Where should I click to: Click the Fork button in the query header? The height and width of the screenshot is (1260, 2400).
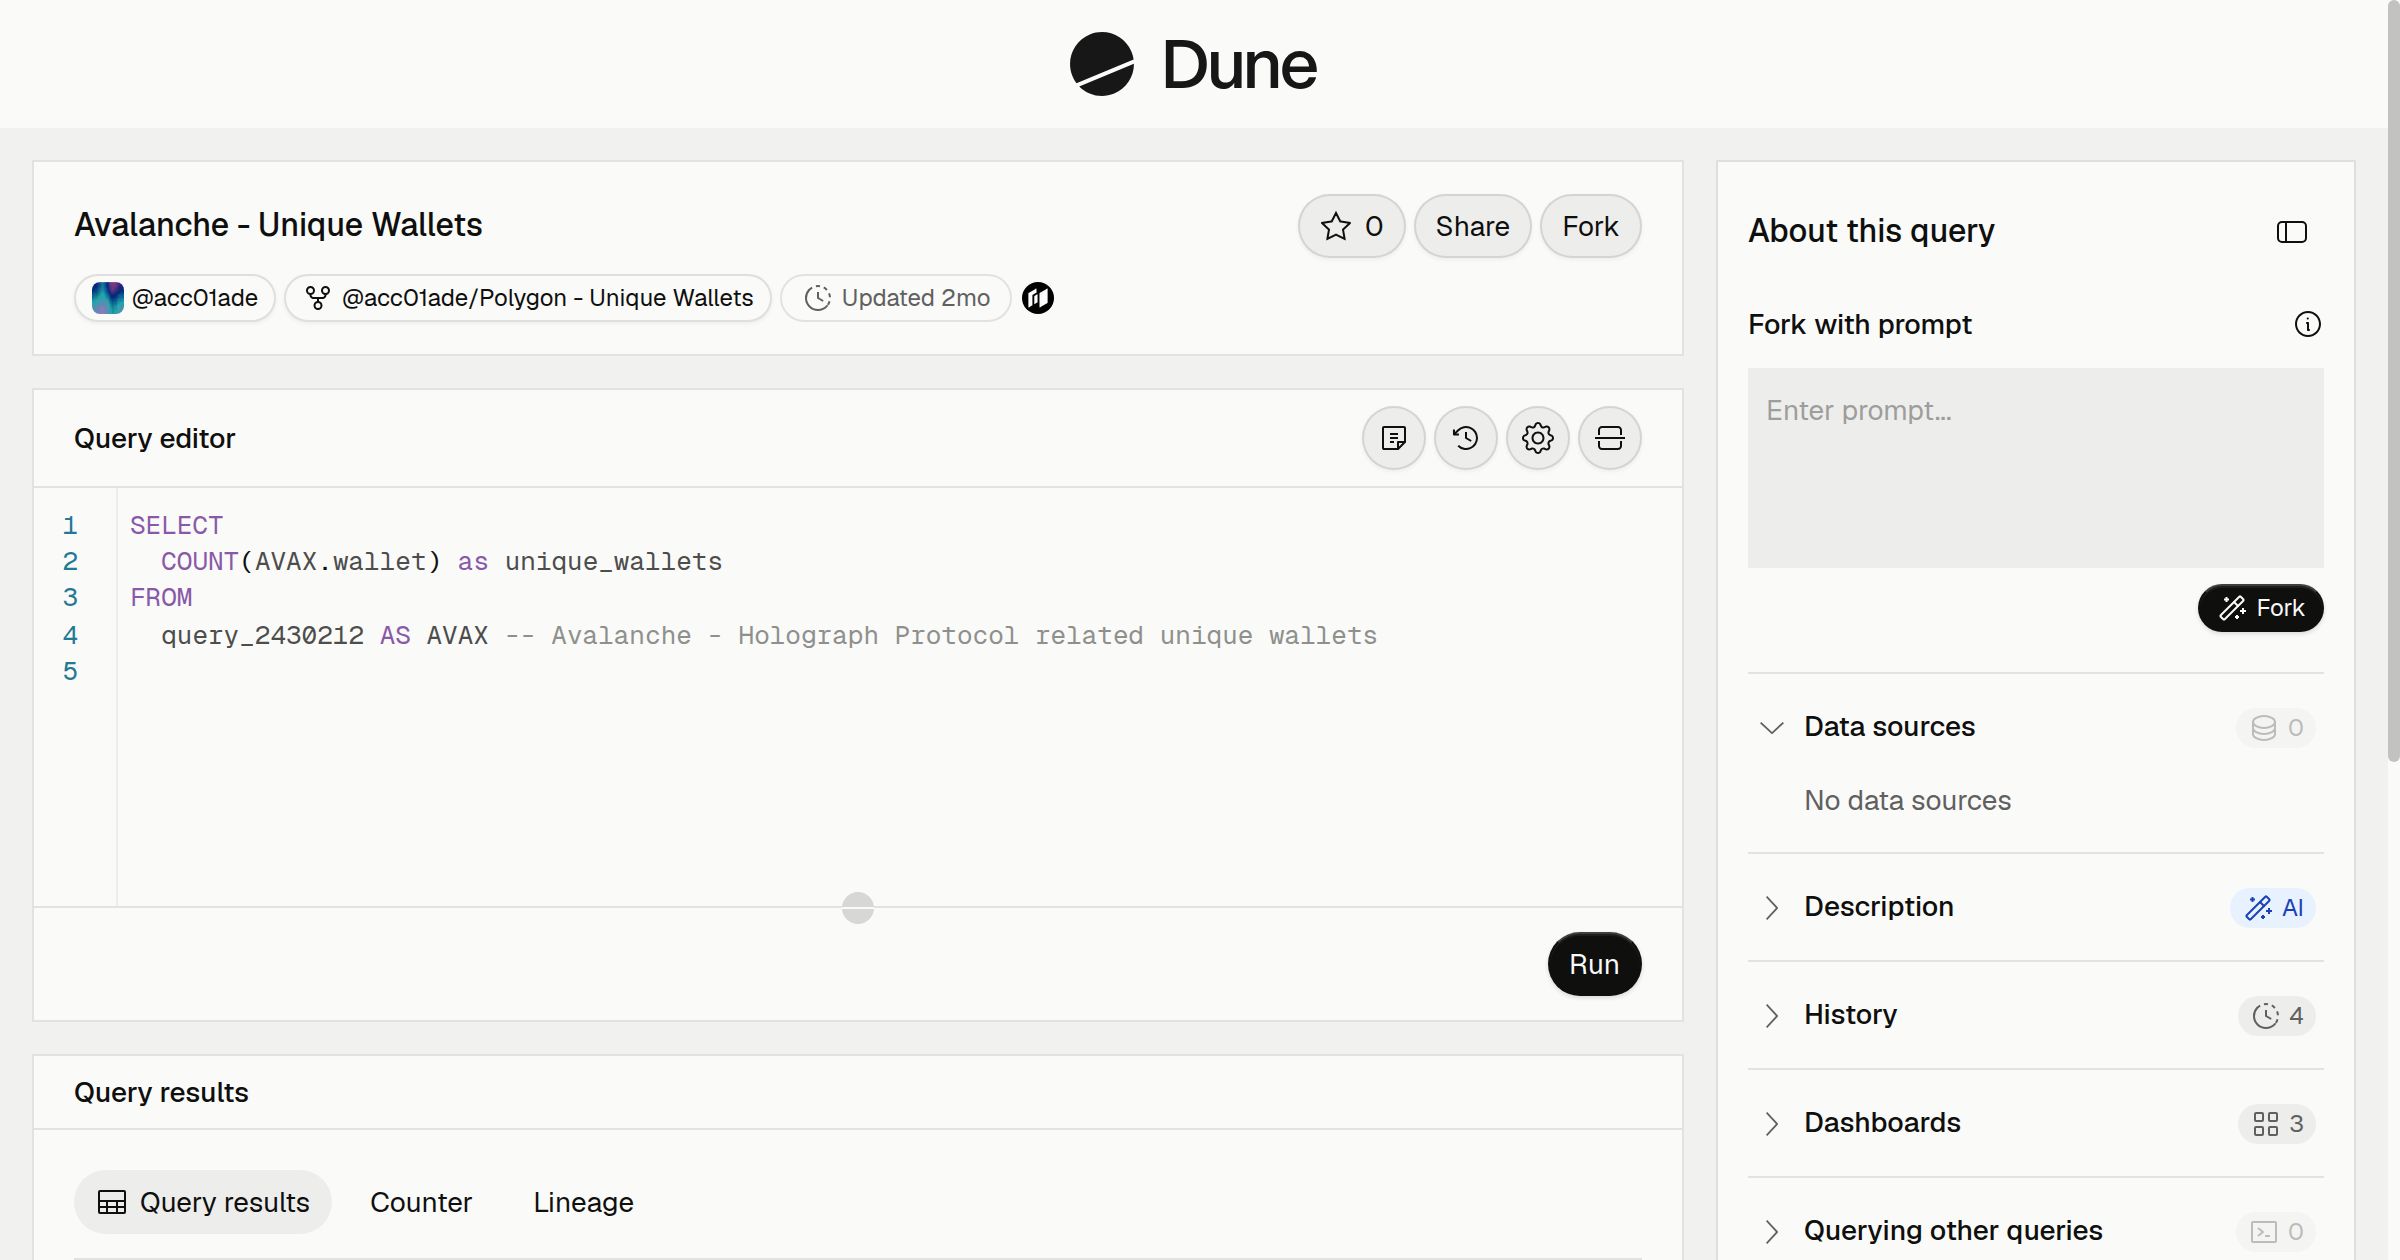click(1590, 226)
